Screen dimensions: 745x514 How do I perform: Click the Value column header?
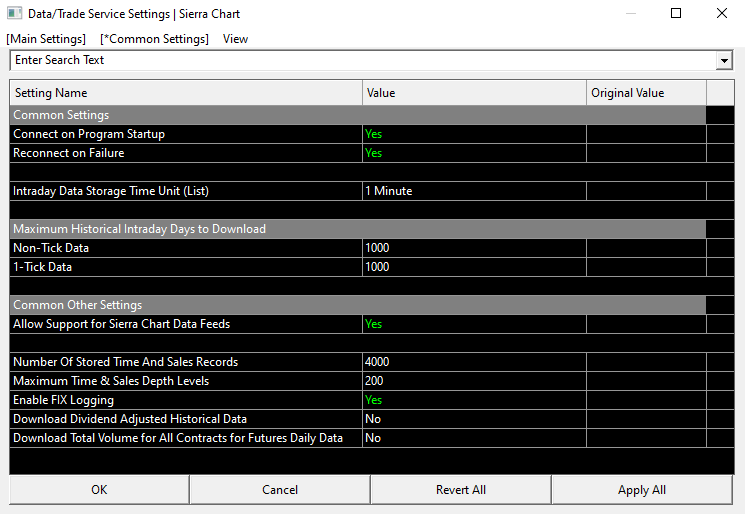tap(474, 93)
